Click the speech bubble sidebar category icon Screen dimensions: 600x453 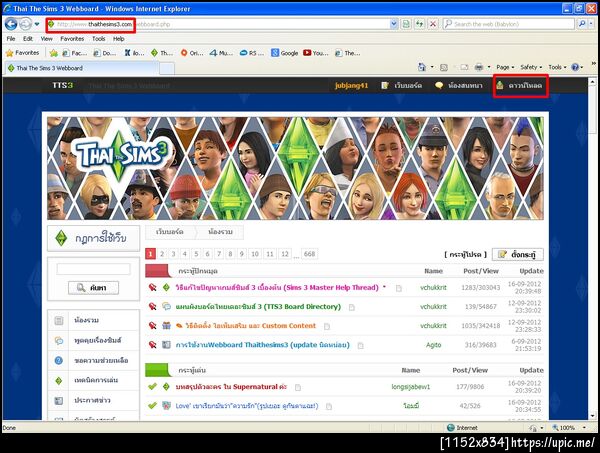coord(59,340)
